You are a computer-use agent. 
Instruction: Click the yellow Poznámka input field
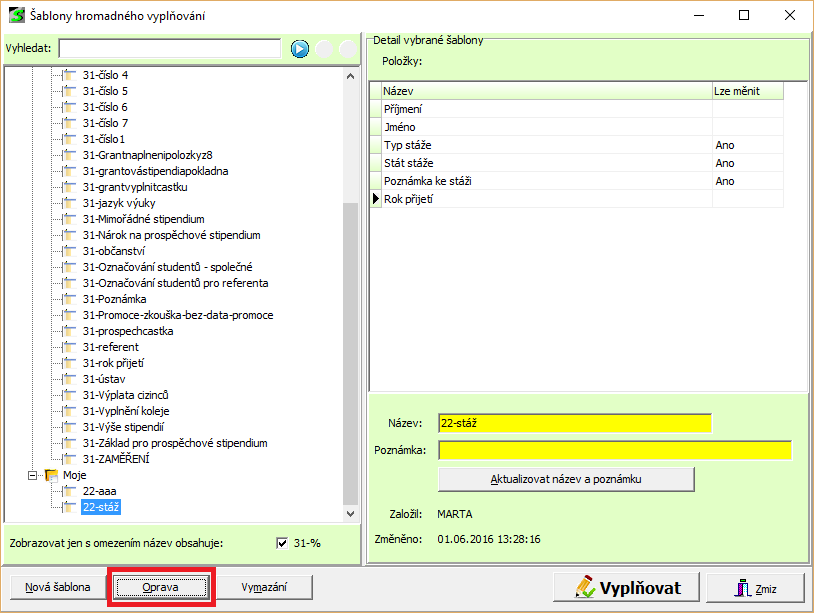point(614,450)
